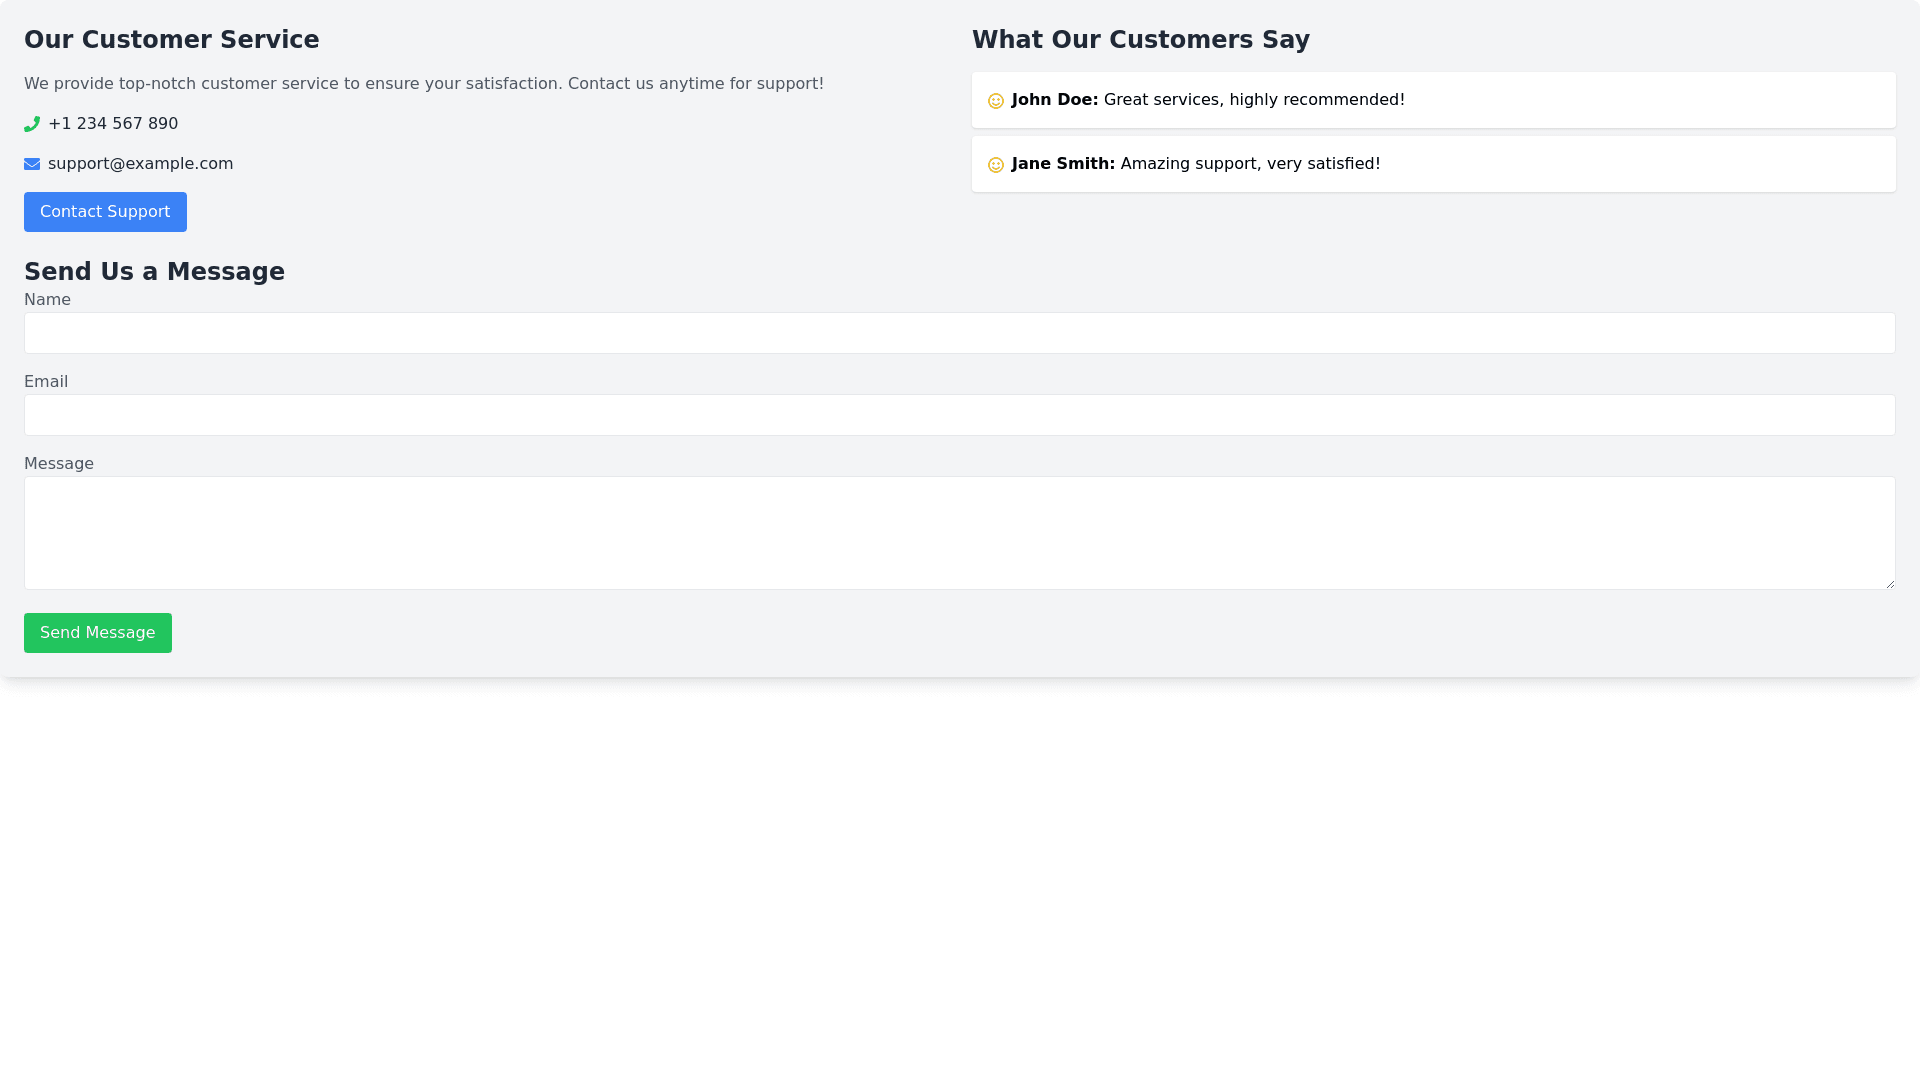
Task: Click the support@example.com email address
Action: click(x=140, y=164)
